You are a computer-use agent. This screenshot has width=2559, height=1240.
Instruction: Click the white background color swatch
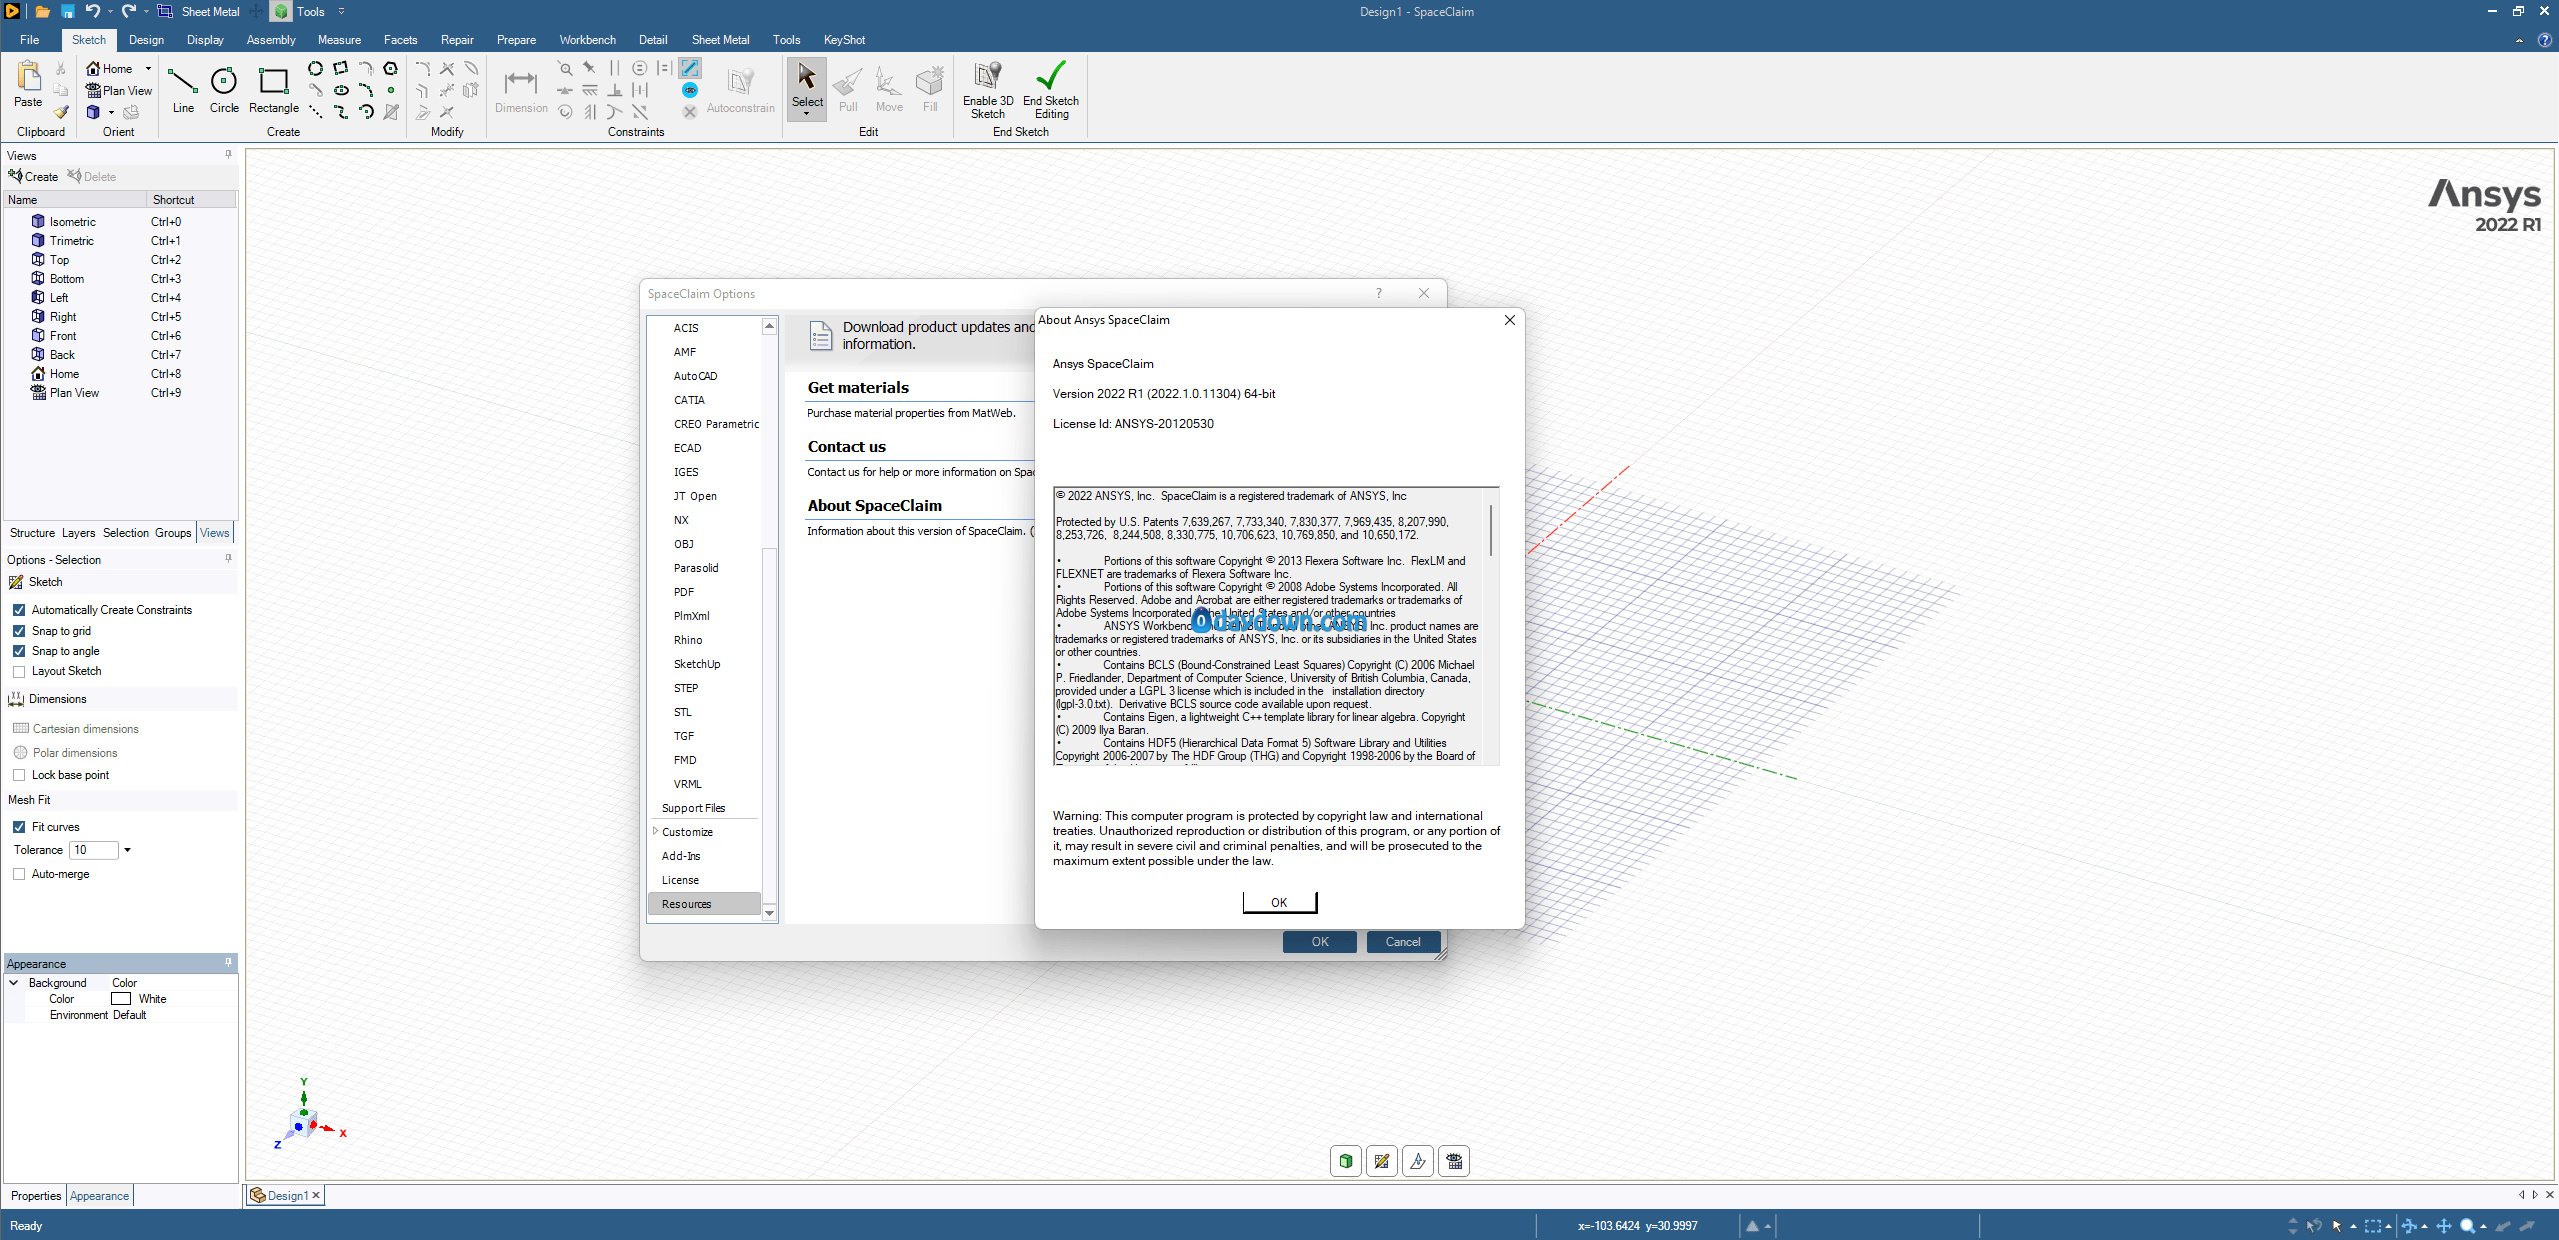[x=121, y=999]
